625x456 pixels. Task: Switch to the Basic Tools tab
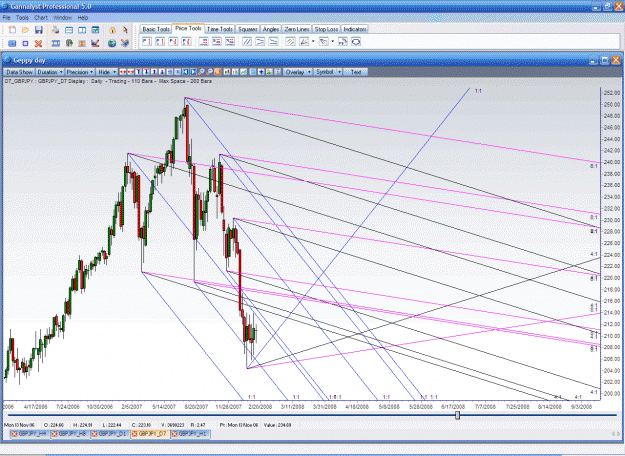coord(156,29)
